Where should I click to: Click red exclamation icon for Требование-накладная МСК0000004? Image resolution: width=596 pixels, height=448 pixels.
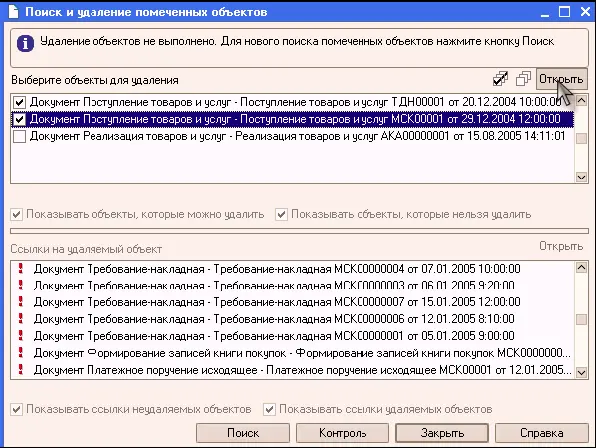pos(21,269)
